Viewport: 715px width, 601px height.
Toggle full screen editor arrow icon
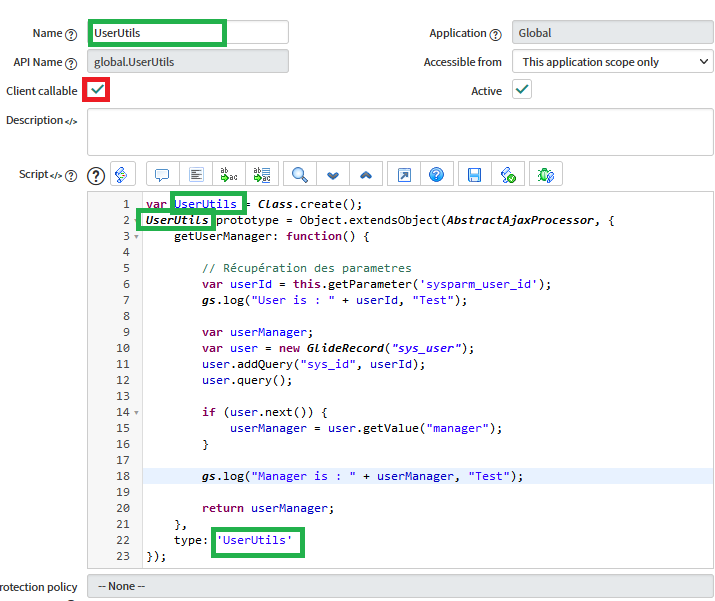404,174
